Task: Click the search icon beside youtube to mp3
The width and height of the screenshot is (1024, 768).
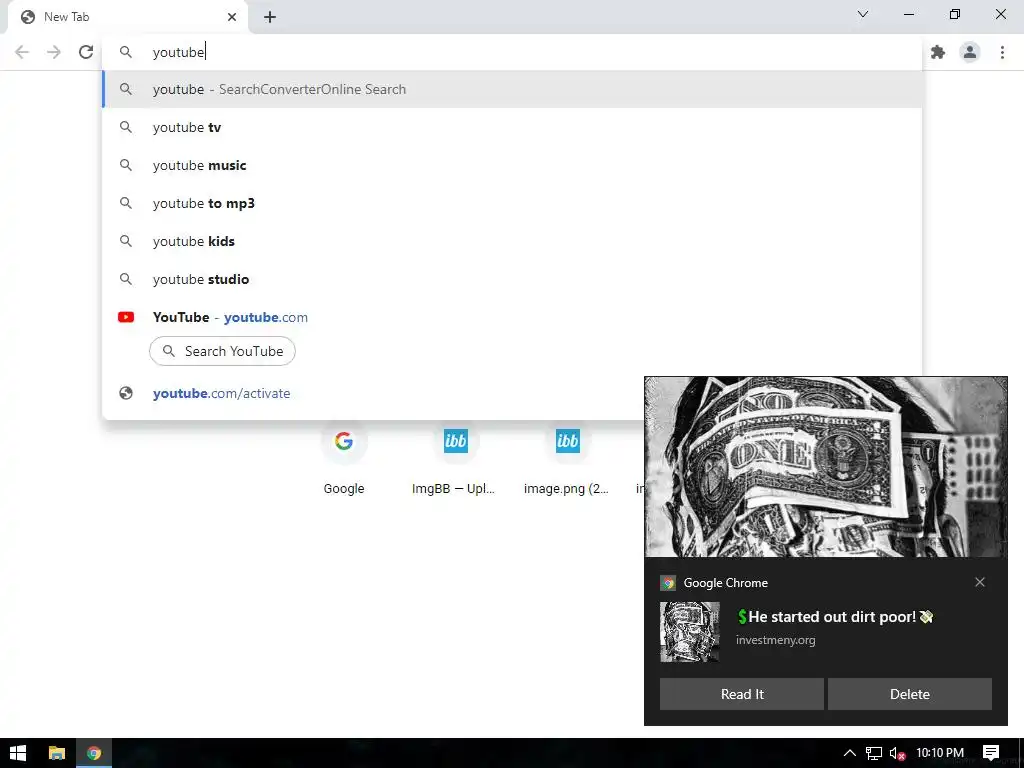Action: (x=126, y=203)
